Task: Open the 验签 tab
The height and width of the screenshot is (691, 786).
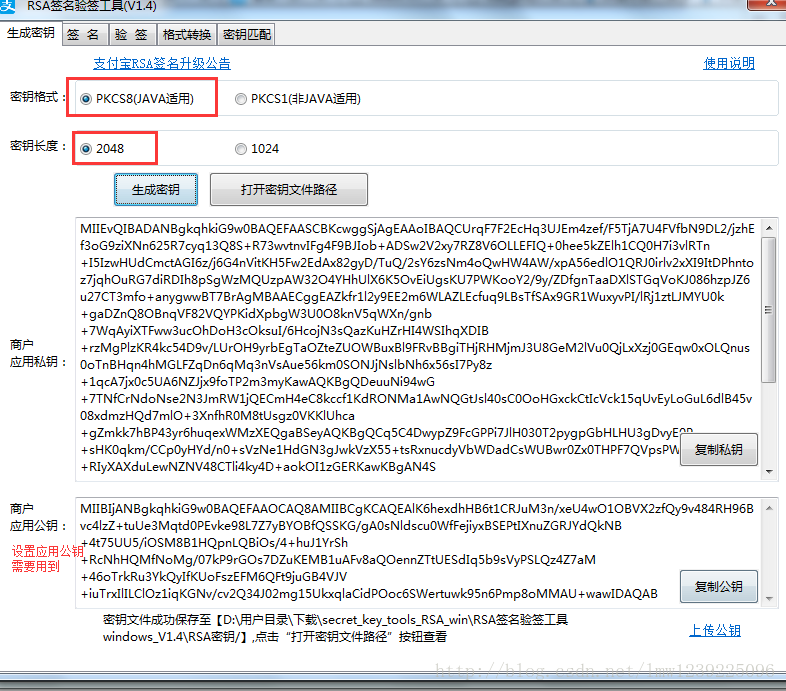Action: 131,35
